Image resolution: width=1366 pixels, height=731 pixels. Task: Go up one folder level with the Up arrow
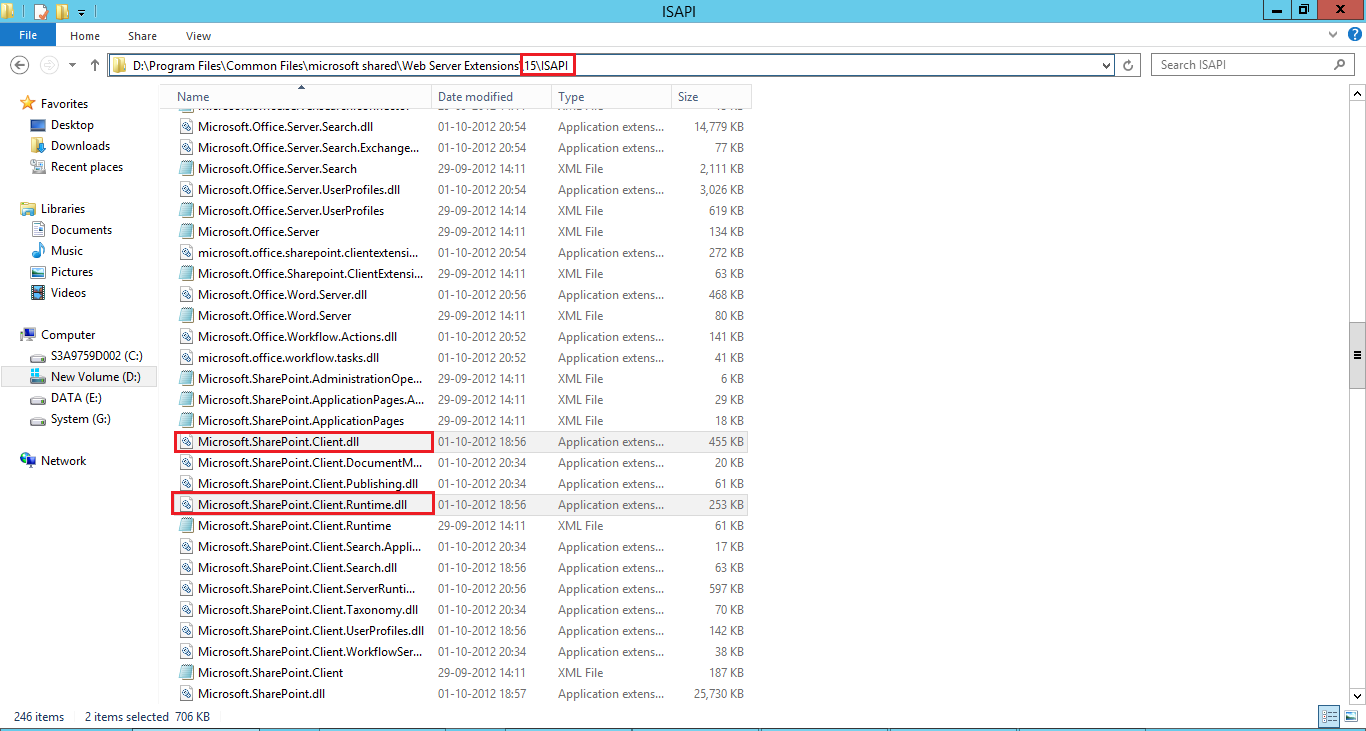(x=95, y=65)
